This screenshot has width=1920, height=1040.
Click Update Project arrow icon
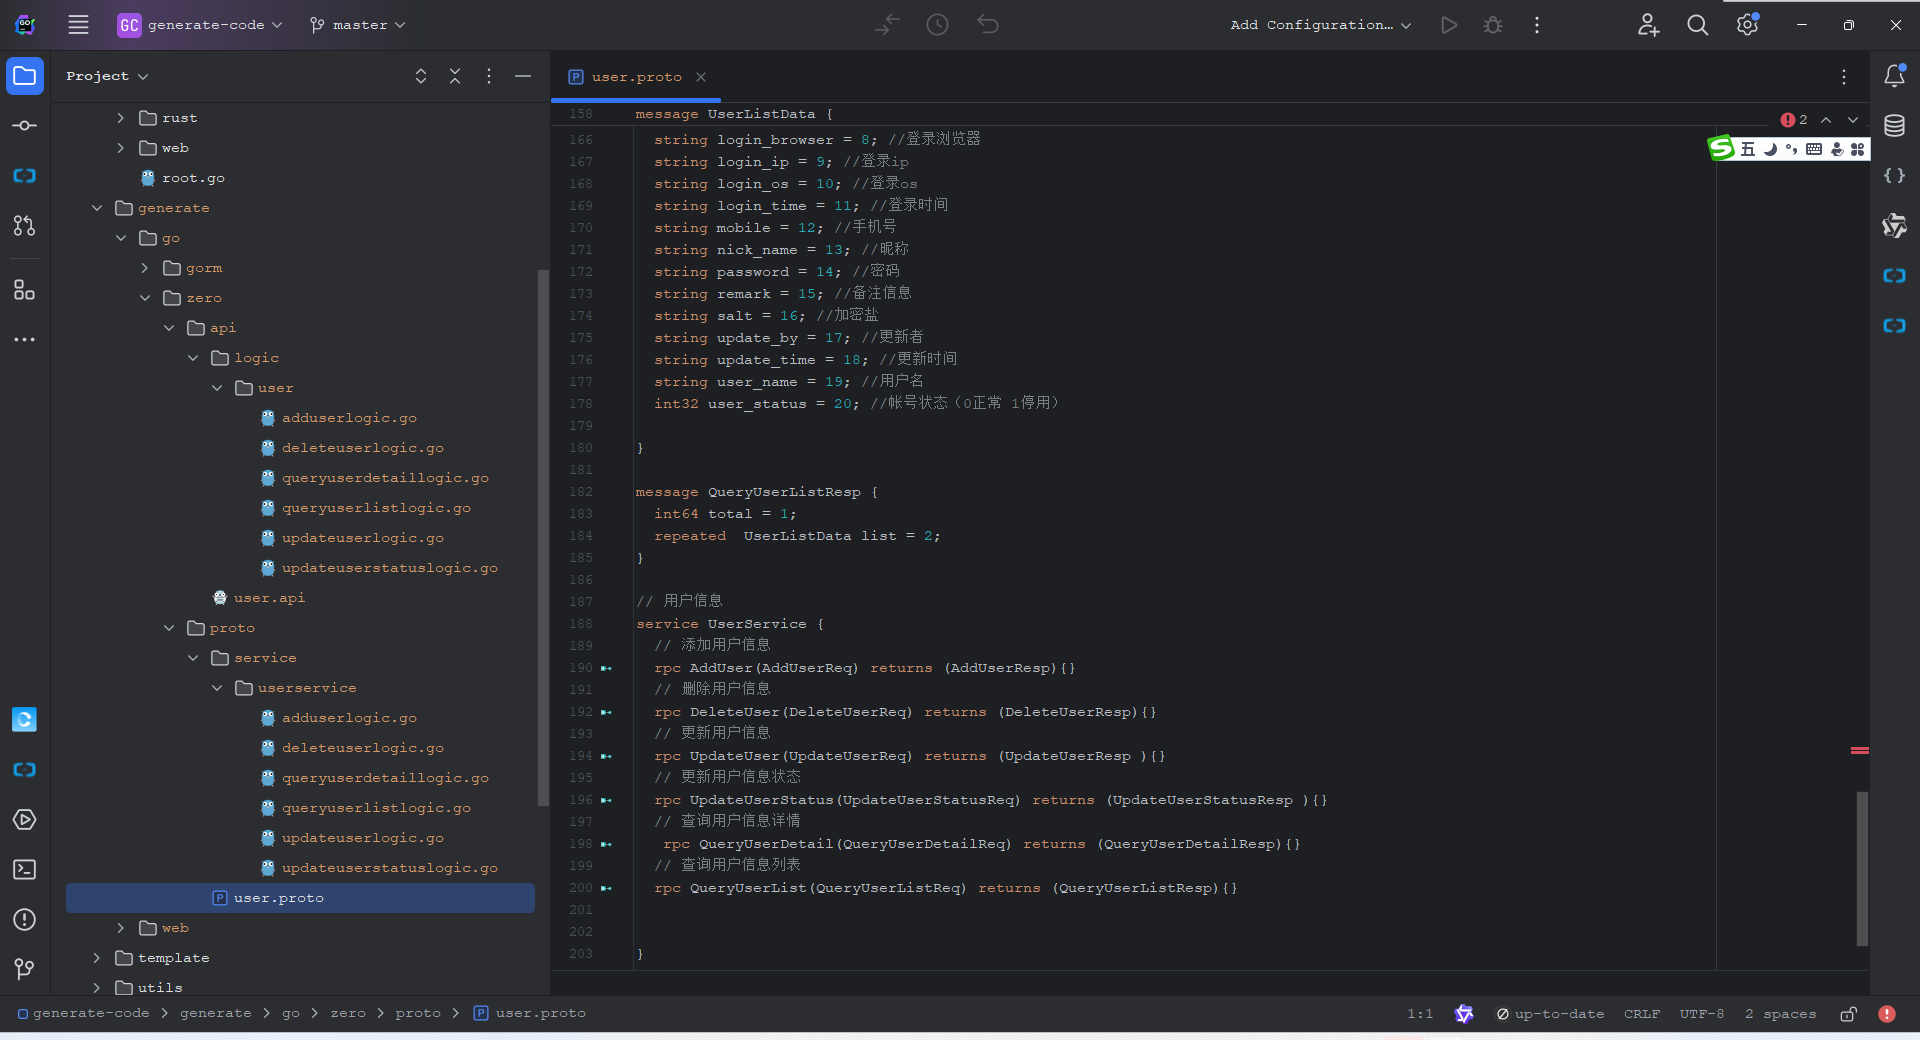coord(887,25)
